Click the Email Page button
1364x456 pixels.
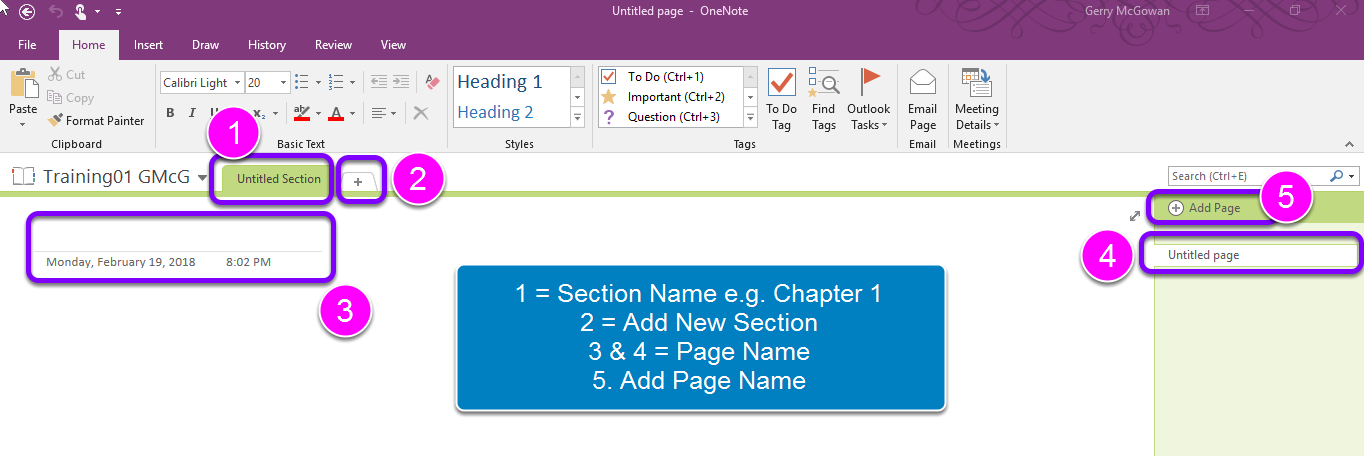[922, 99]
